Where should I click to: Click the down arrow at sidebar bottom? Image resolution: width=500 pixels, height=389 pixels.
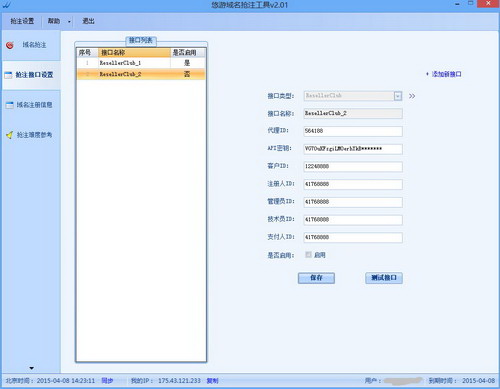tap(32, 368)
